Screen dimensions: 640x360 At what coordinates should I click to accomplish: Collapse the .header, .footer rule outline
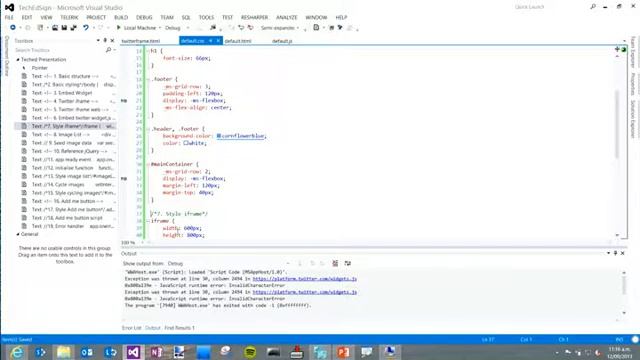coord(148,129)
